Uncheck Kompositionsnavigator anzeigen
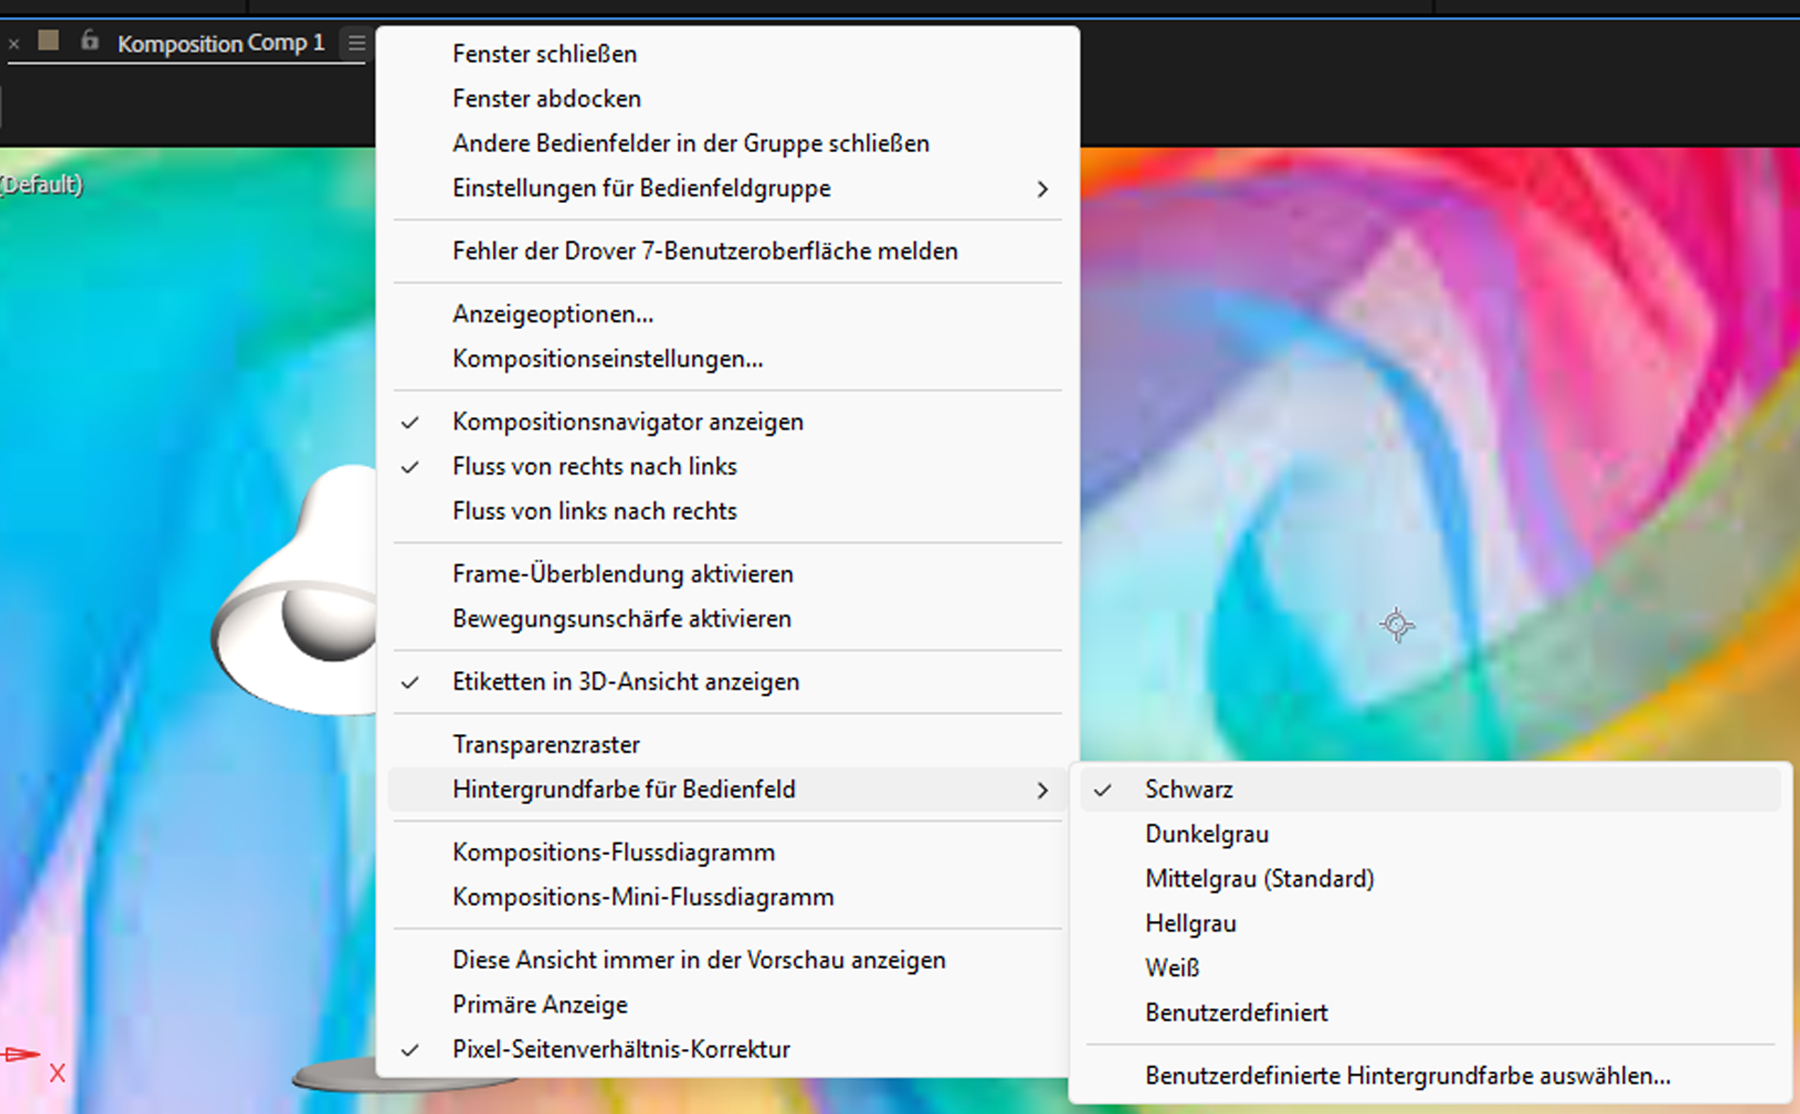1800x1114 pixels. coord(627,421)
